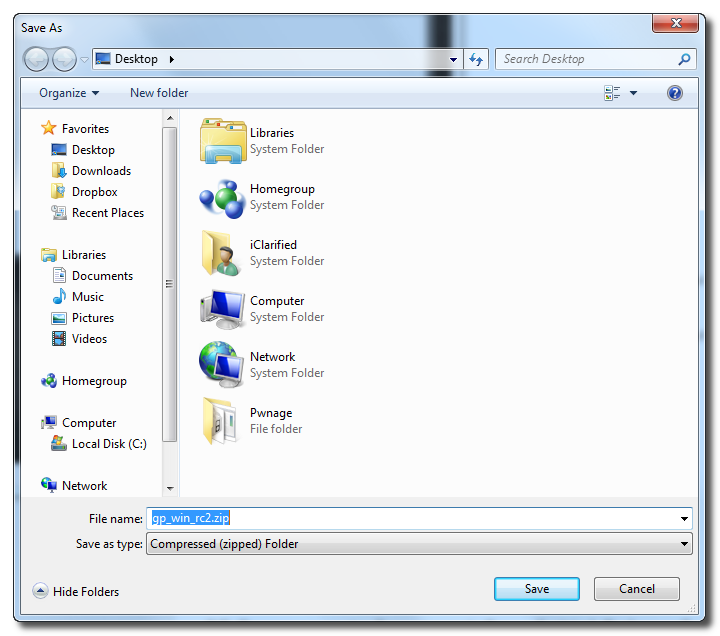
Task: Click the Save button
Action: 537,589
